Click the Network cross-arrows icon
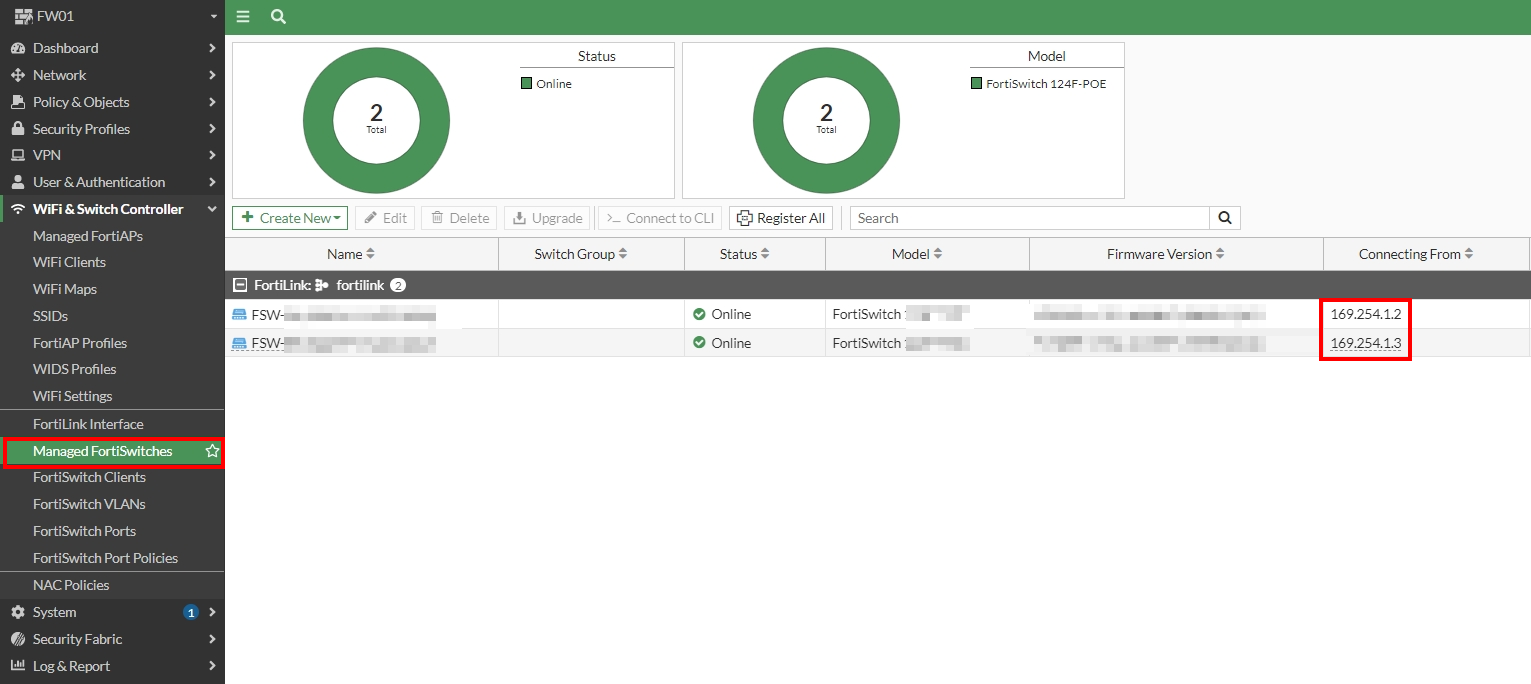Image resolution: width=1531 pixels, height=684 pixels. (x=17, y=75)
